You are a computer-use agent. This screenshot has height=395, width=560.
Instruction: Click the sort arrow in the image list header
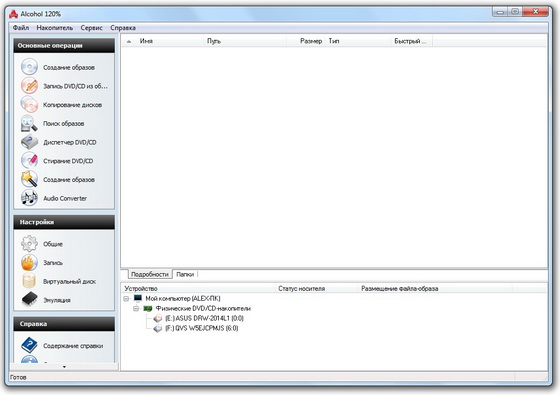(x=129, y=41)
